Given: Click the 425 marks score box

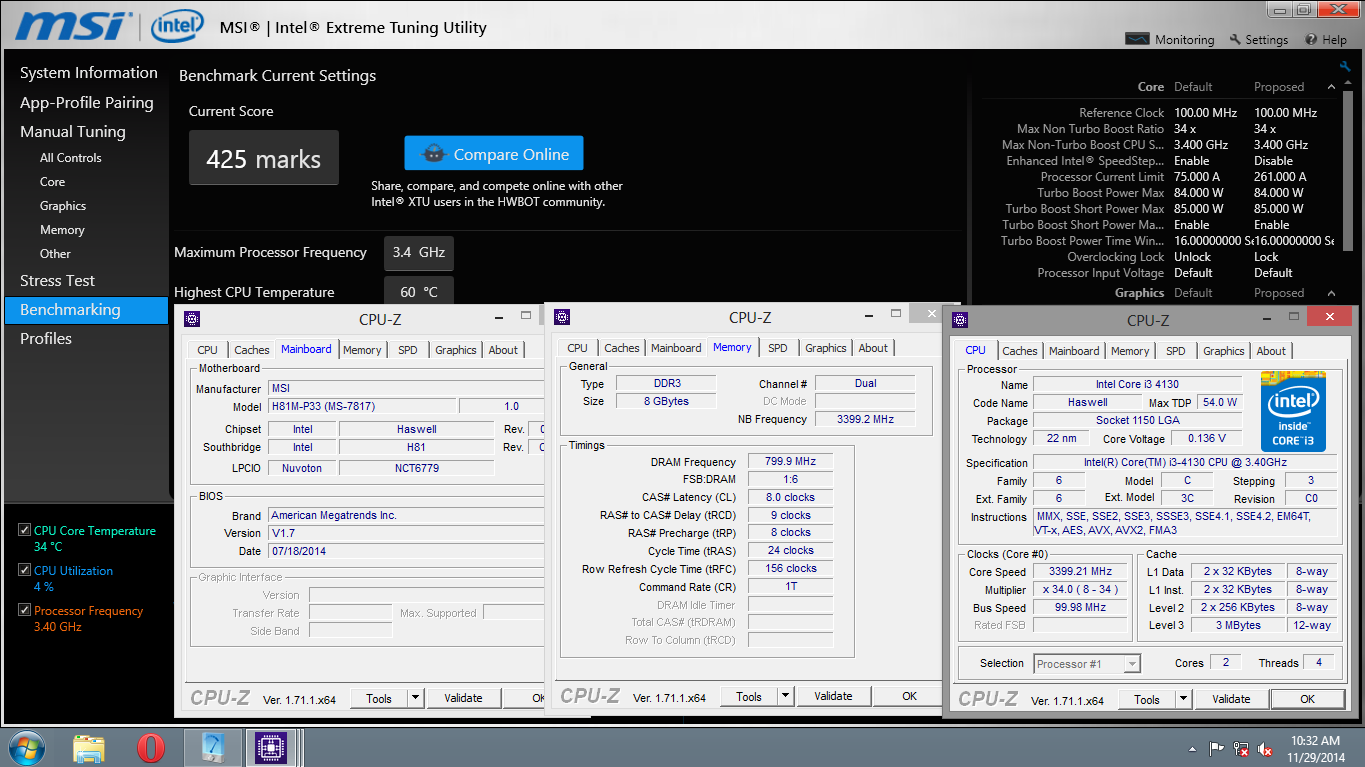Looking at the screenshot, I should (264, 158).
